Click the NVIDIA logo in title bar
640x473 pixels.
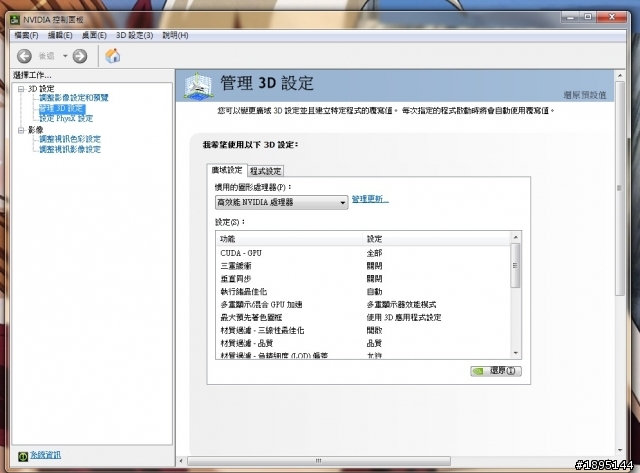15,20
